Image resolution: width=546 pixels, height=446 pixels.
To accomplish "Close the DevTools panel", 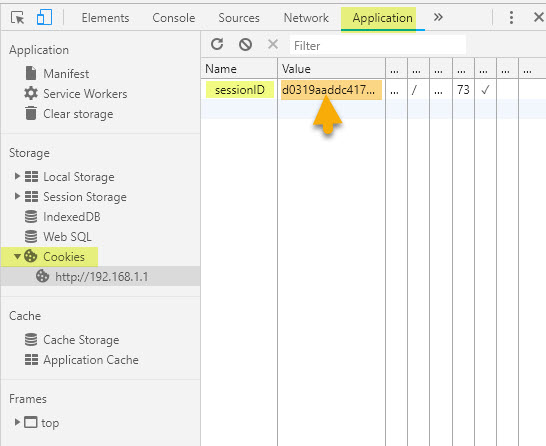I will point(539,17).
